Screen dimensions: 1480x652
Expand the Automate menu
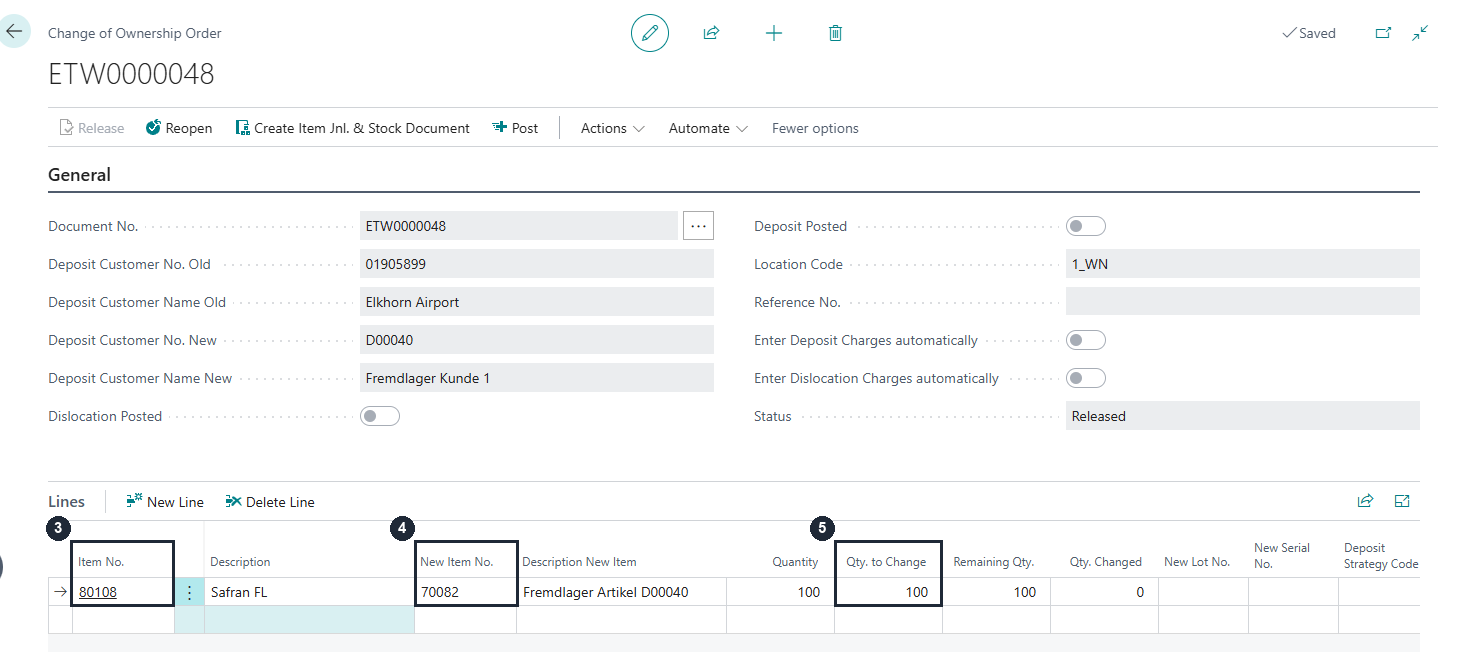pos(708,128)
